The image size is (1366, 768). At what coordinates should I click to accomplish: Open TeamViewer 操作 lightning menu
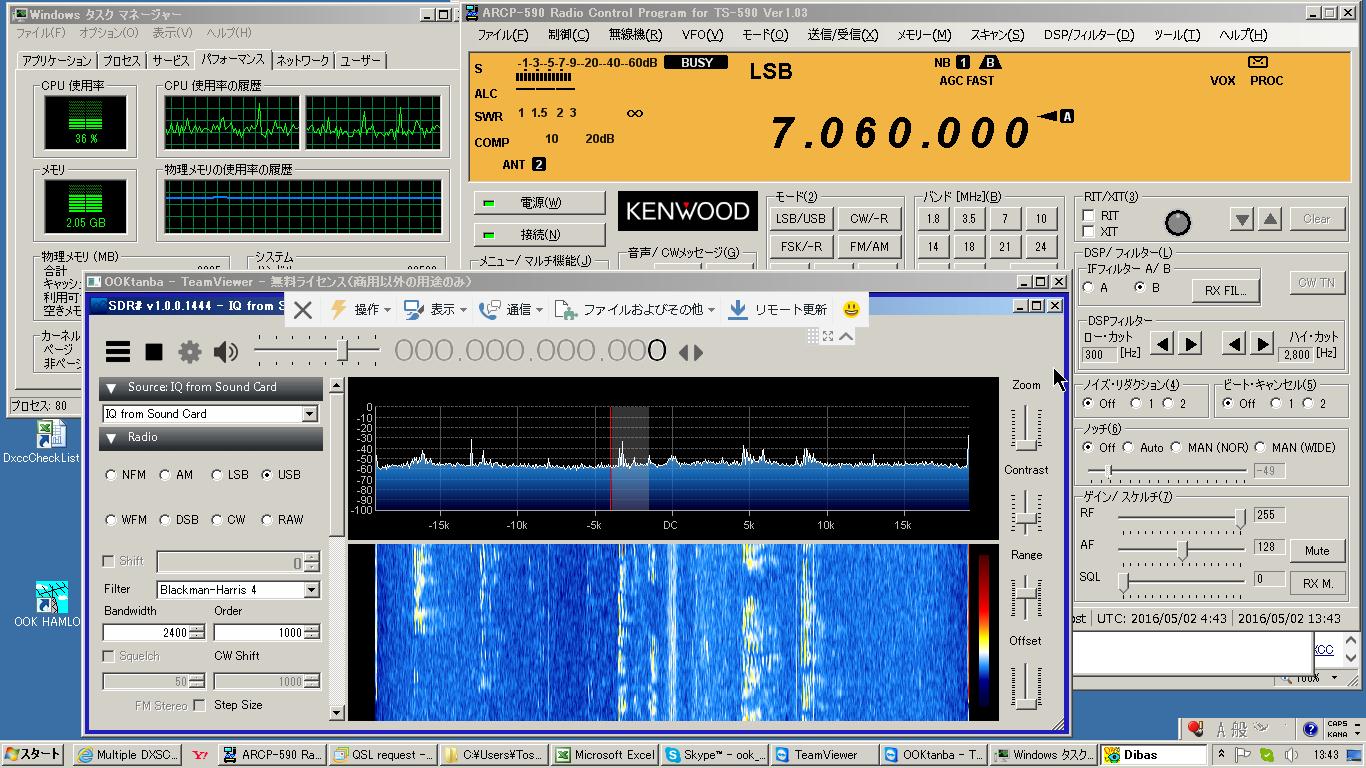[x=360, y=310]
